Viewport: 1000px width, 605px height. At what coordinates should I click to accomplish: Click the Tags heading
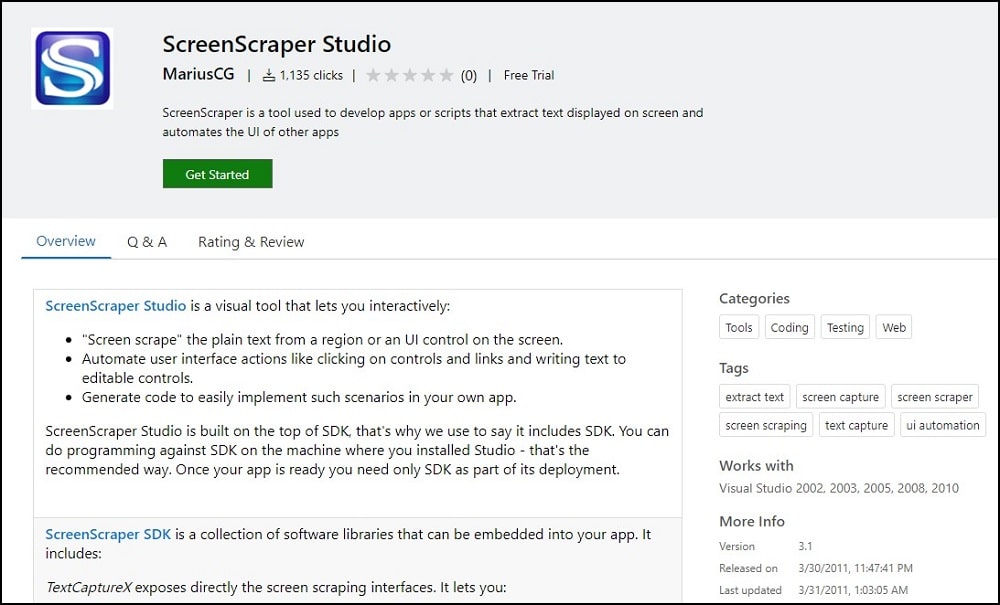click(733, 368)
